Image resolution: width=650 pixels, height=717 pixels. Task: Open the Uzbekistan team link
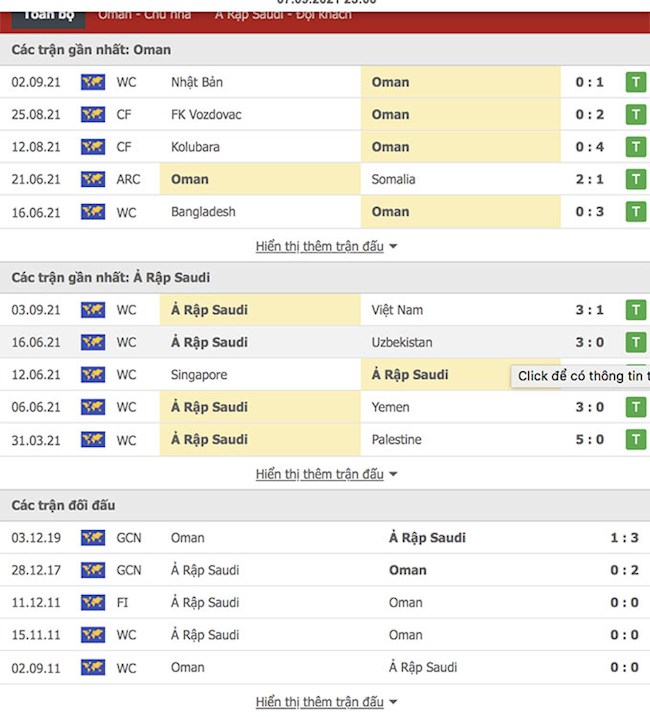coord(402,342)
